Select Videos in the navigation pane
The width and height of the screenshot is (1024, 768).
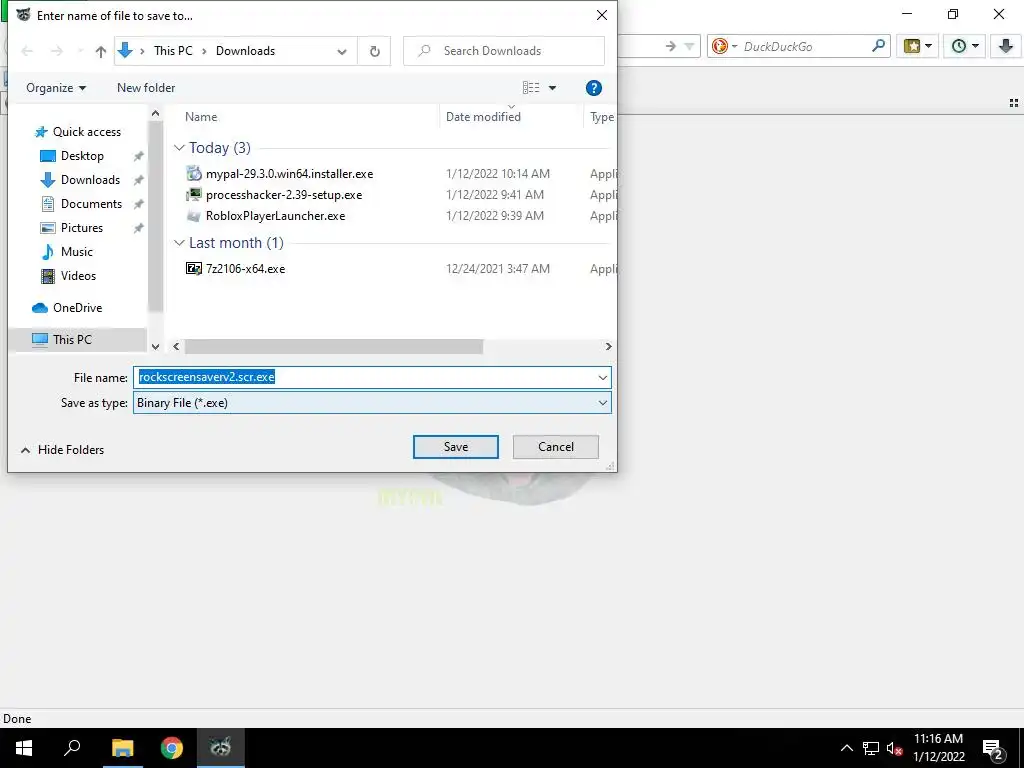(x=78, y=276)
